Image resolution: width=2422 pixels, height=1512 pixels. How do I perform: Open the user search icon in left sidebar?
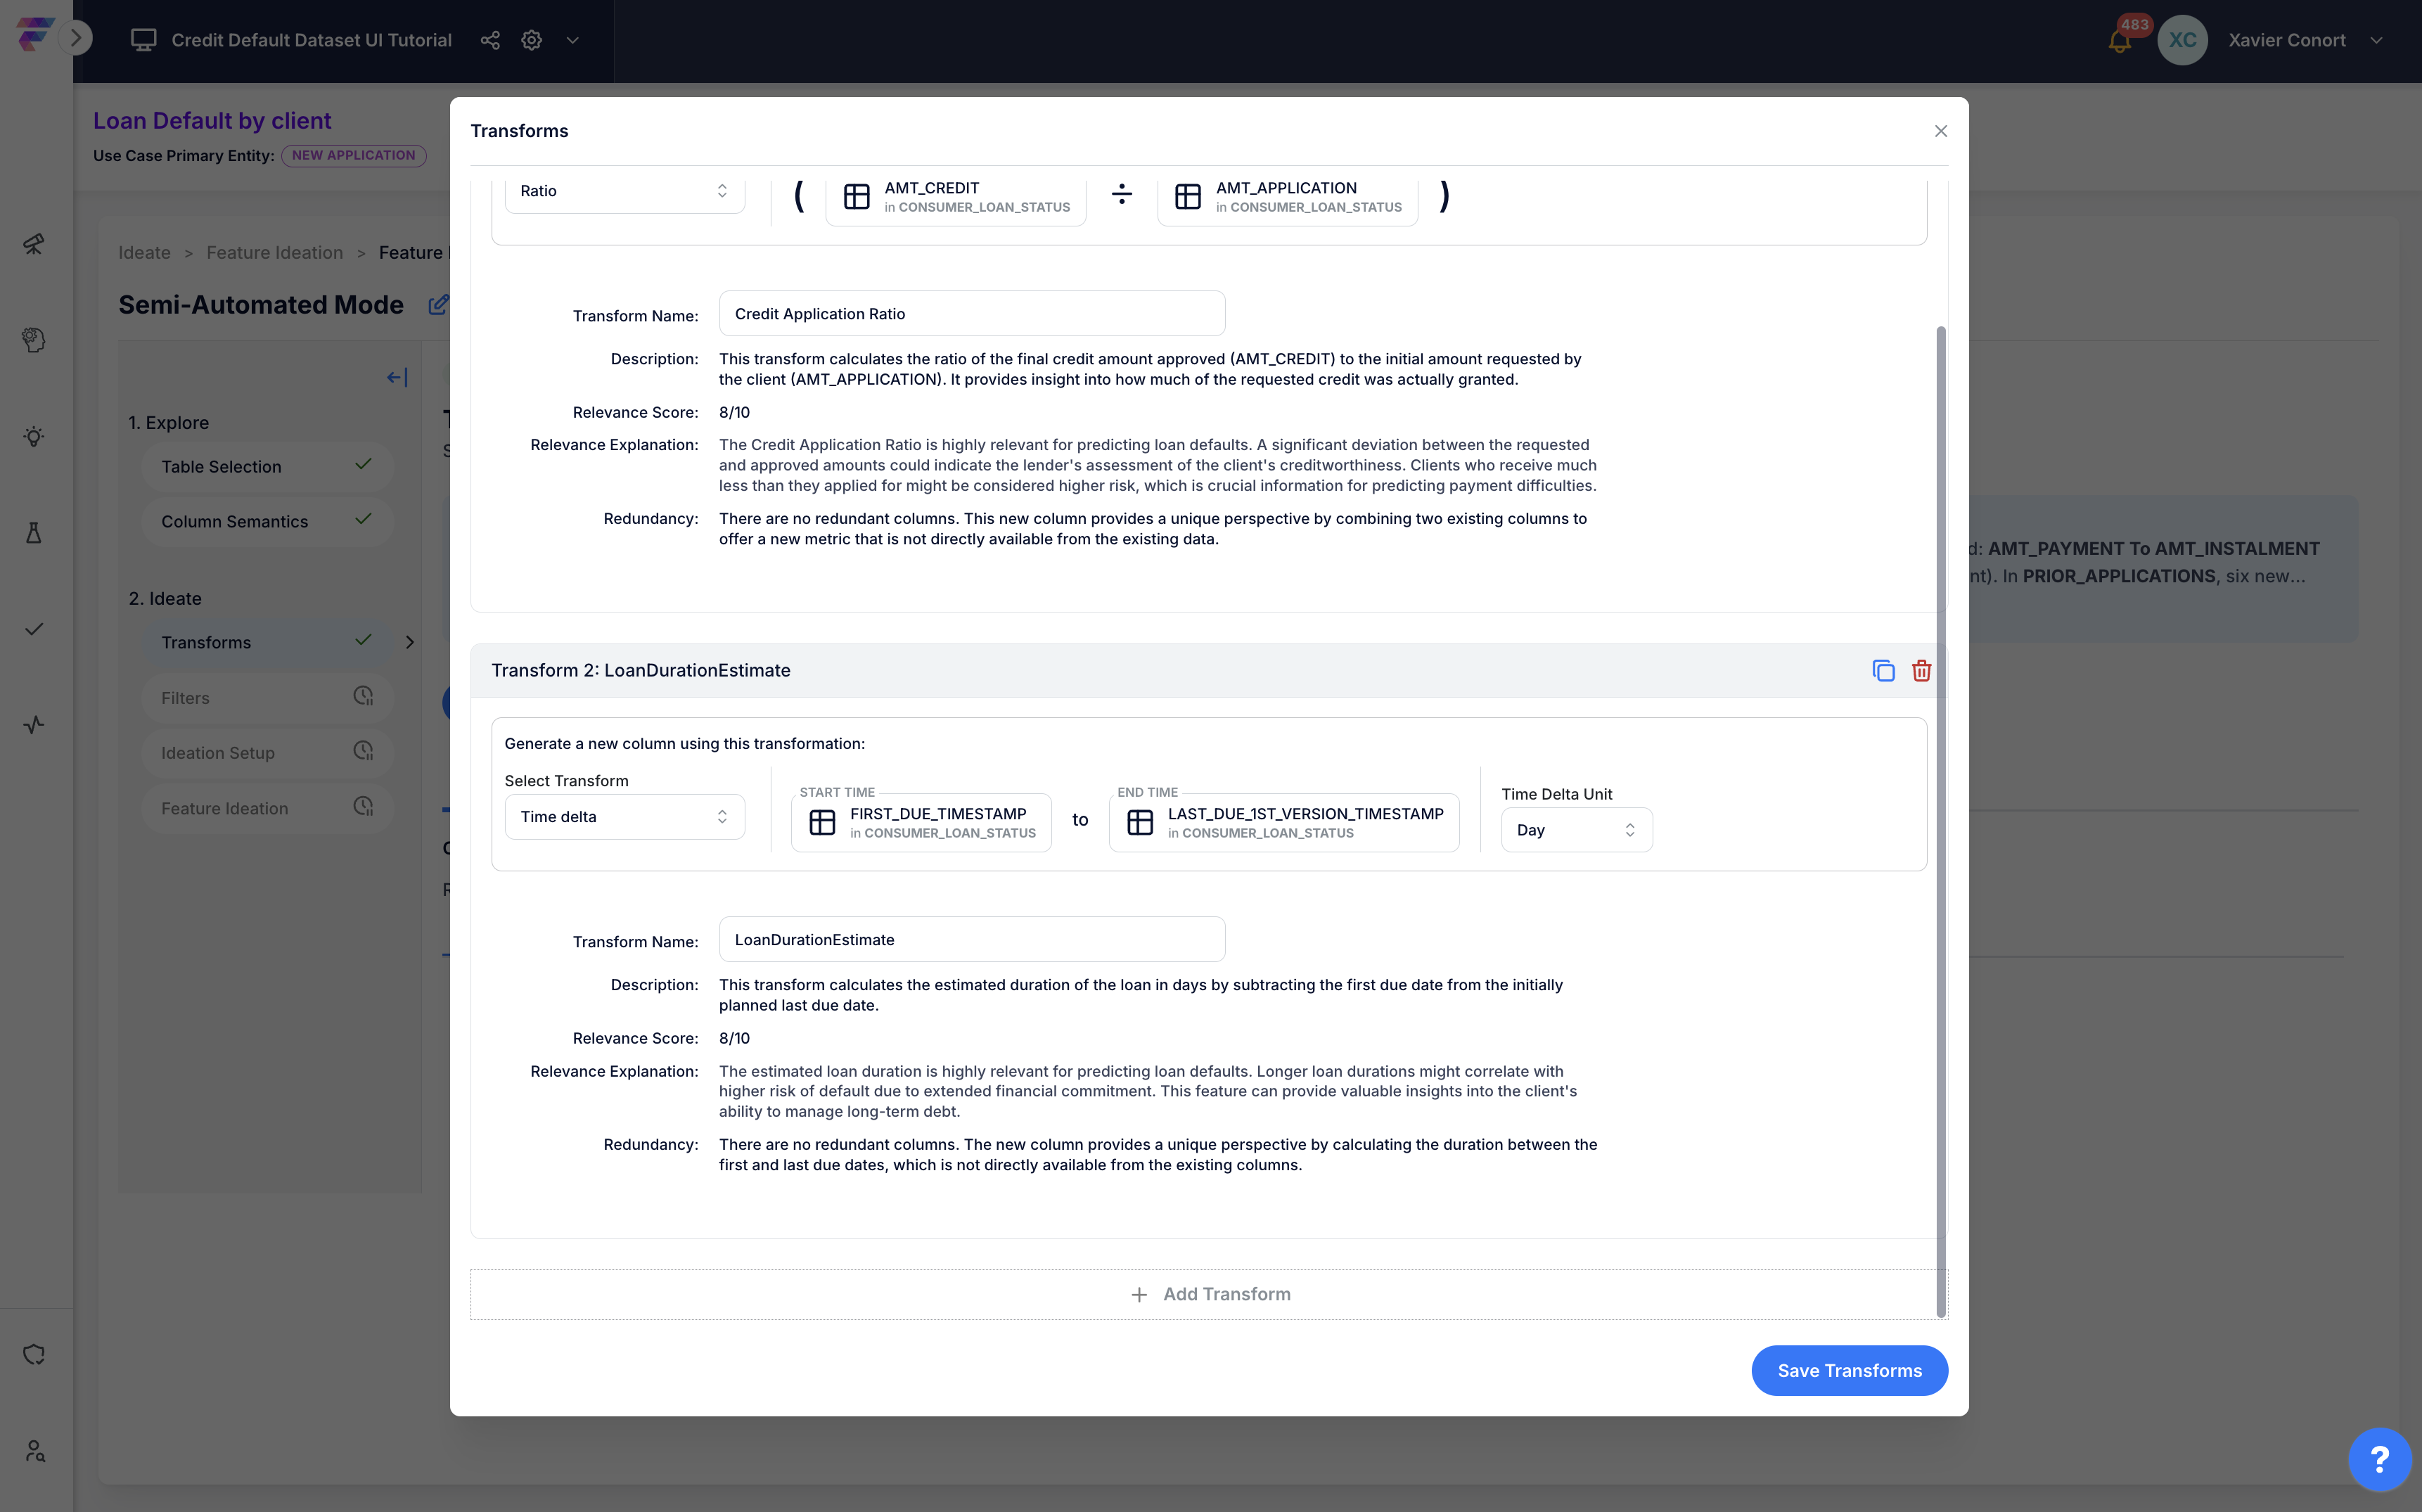34,1451
